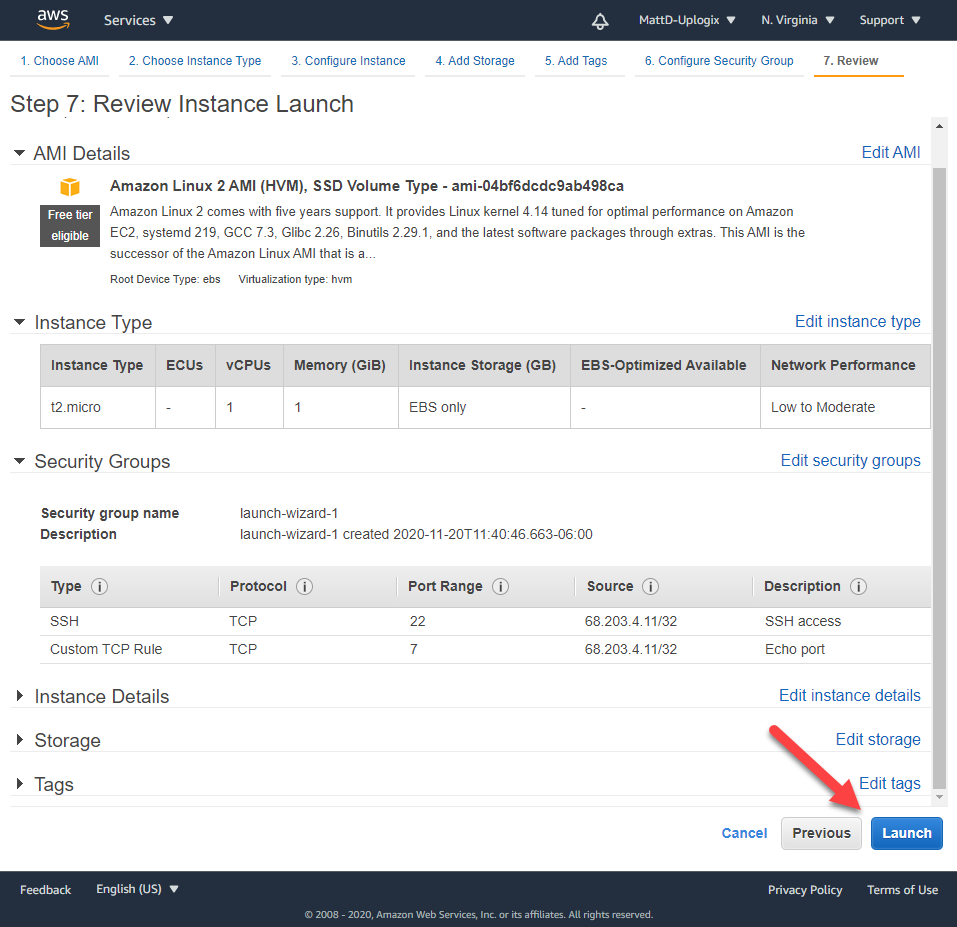Click info icon beside Source column
Image resolution: width=957 pixels, height=927 pixels.
(651, 587)
